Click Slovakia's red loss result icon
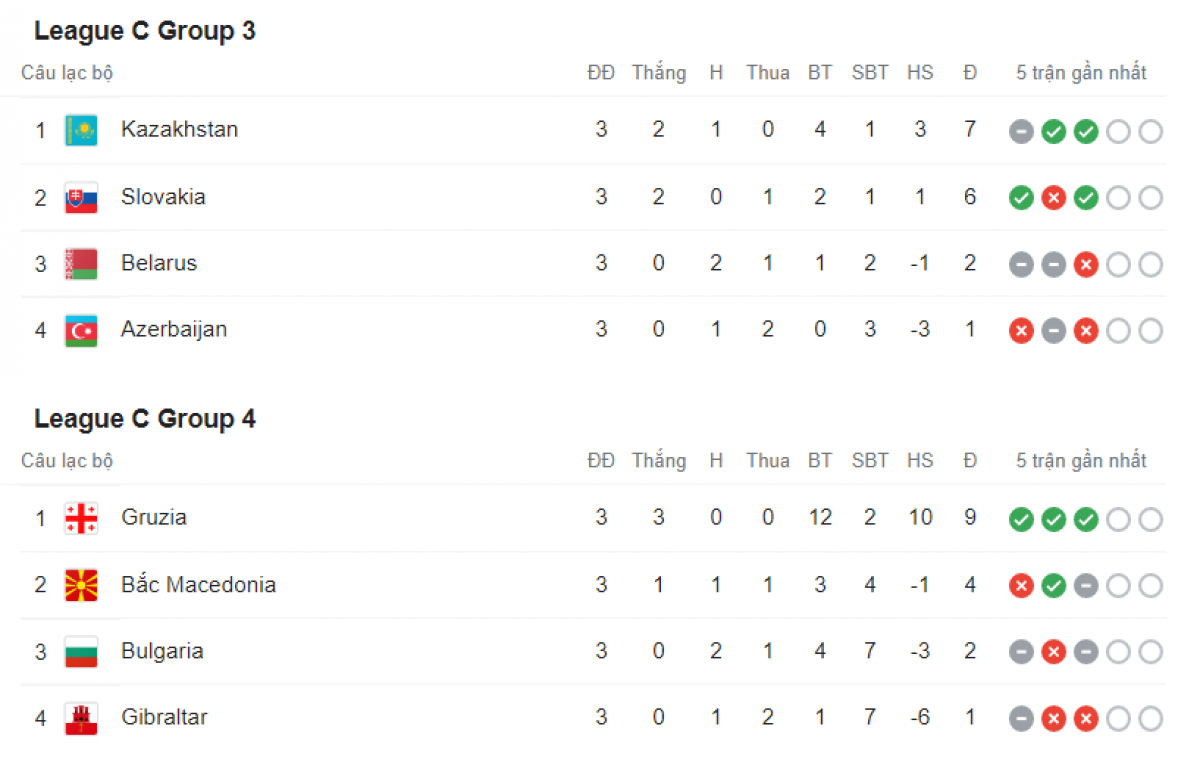The image size is (1200, 773). (x=1053, y=198)
